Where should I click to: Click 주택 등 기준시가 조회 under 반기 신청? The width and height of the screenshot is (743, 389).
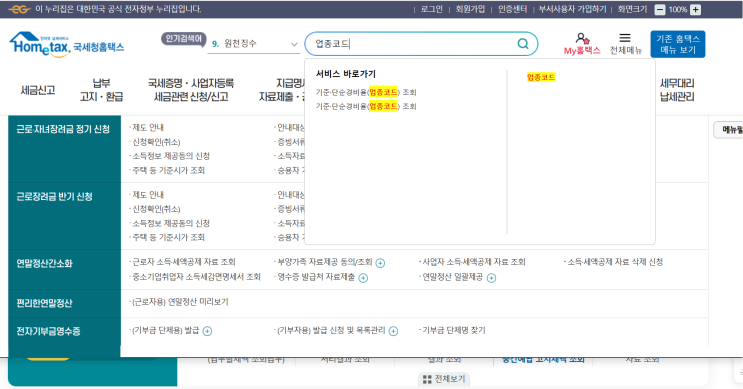(168, 237)
